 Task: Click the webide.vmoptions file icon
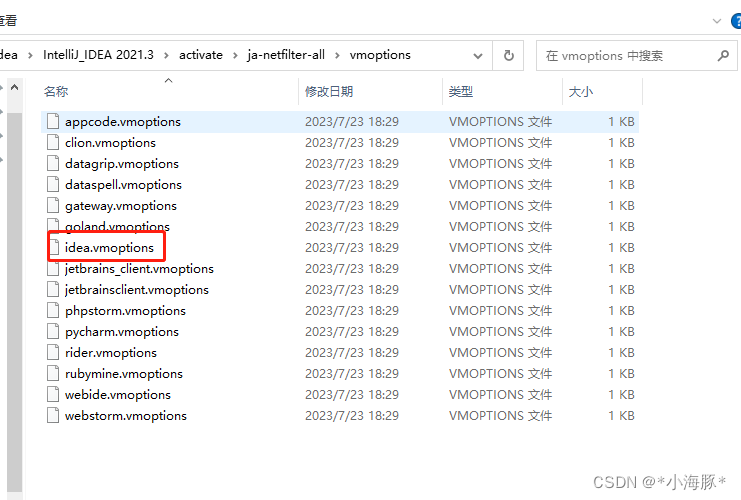tap(53, 395)
